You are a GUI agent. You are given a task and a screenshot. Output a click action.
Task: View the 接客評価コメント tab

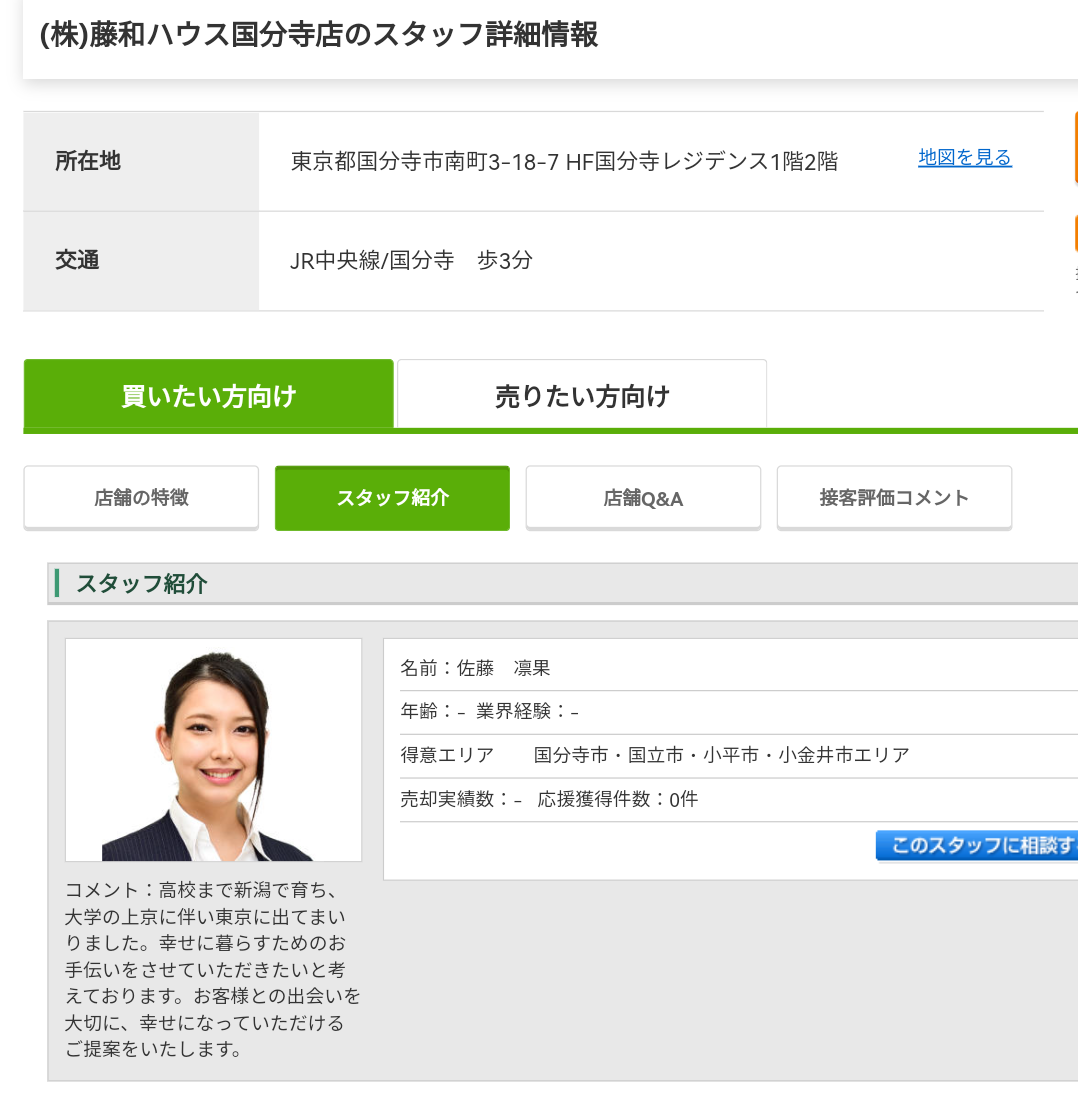(x=894, y=497)
